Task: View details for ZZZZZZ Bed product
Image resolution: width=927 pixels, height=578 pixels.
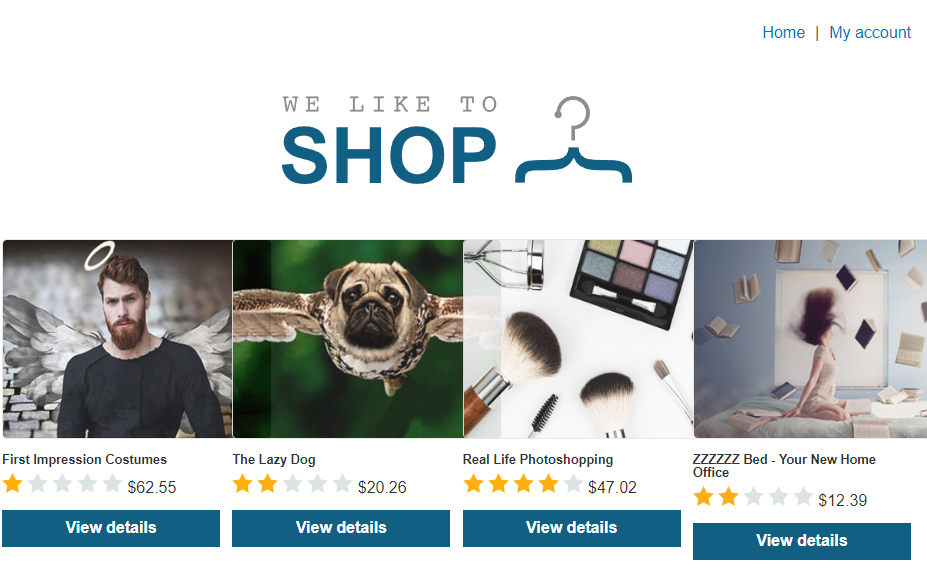Action: click(x=802, y=541)
